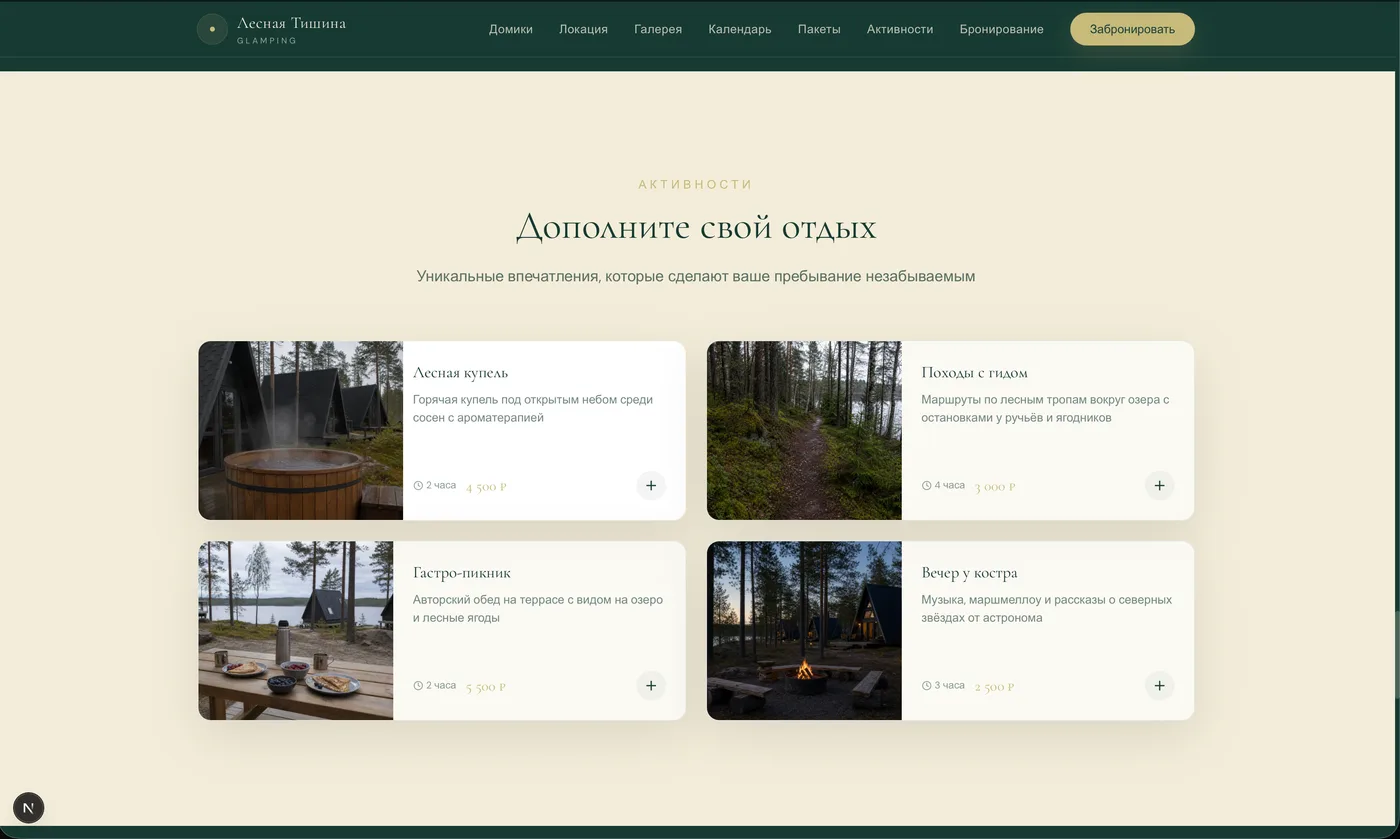The image size is (1400, 839).
Task: Go to the Локация section
Action: click(583, 29)
